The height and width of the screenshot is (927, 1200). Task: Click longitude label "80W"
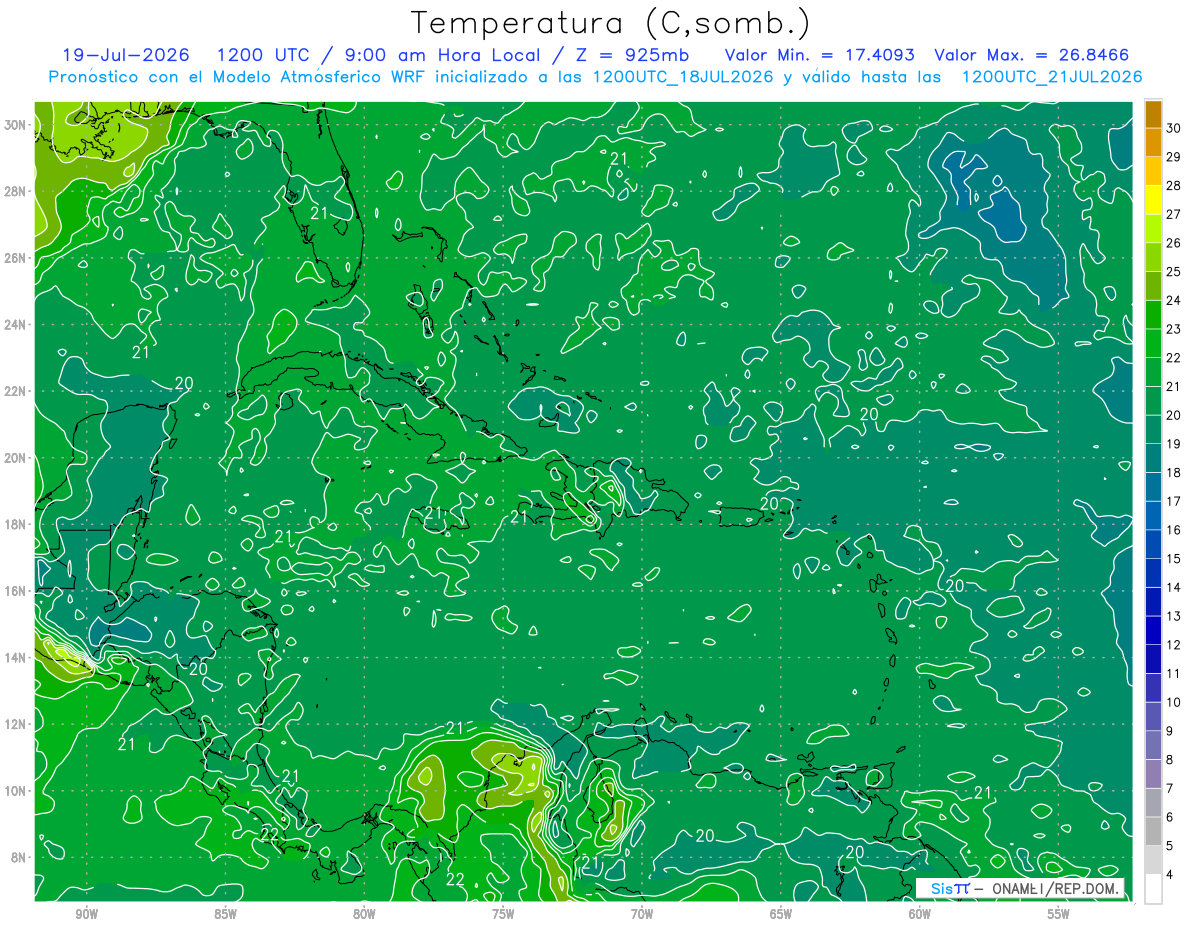coord(364,914)
